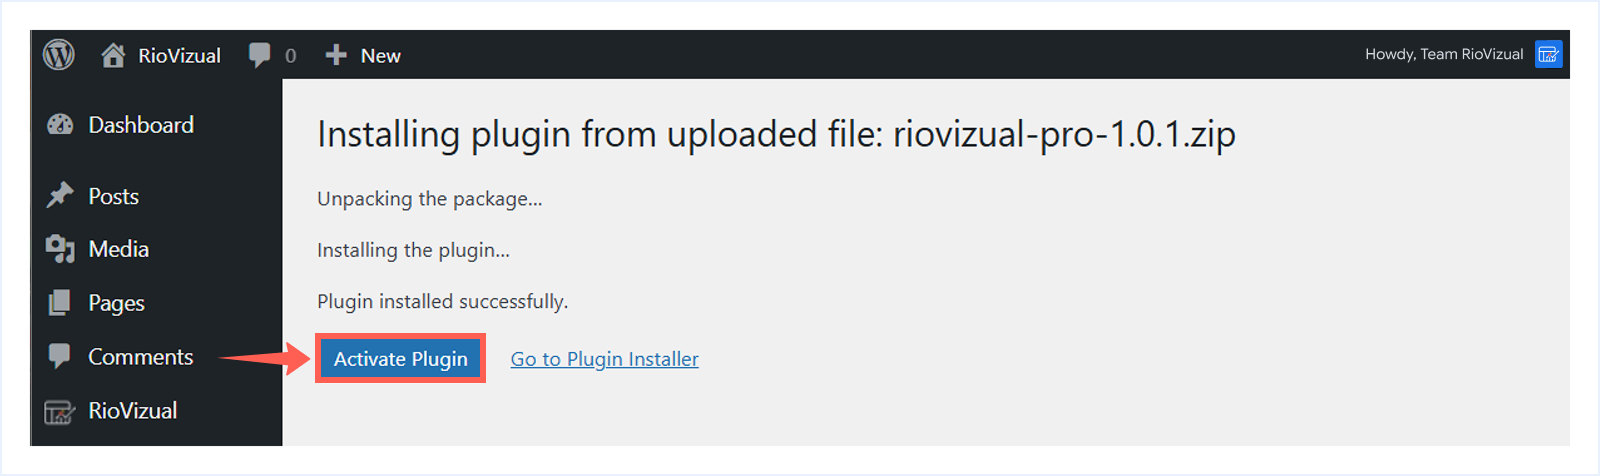Open the Media menu item
Viewport: 1600px width, 476px height.
[118, 249]
